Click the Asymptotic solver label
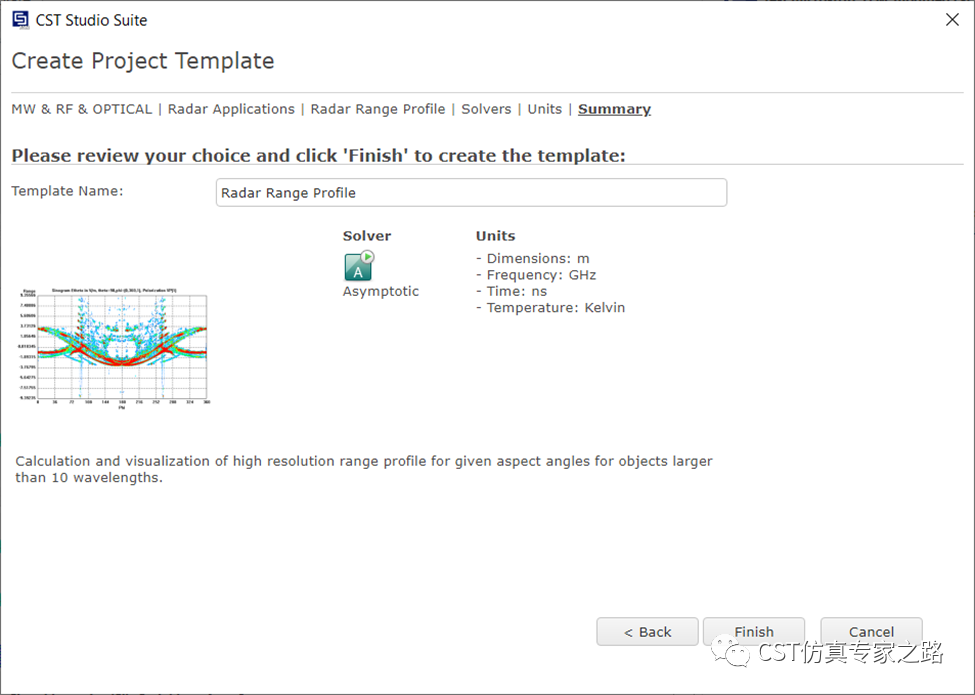975x695 pixels. 381,292
